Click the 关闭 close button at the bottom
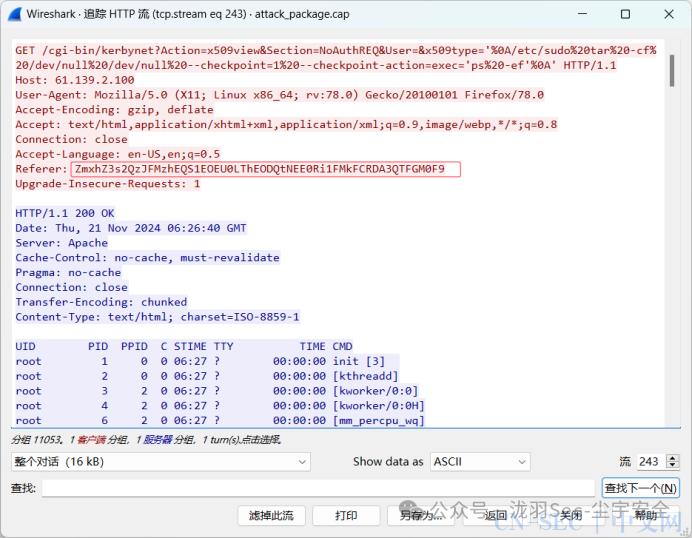Screen dimensions: 692x538 click(x=571, y=515)
